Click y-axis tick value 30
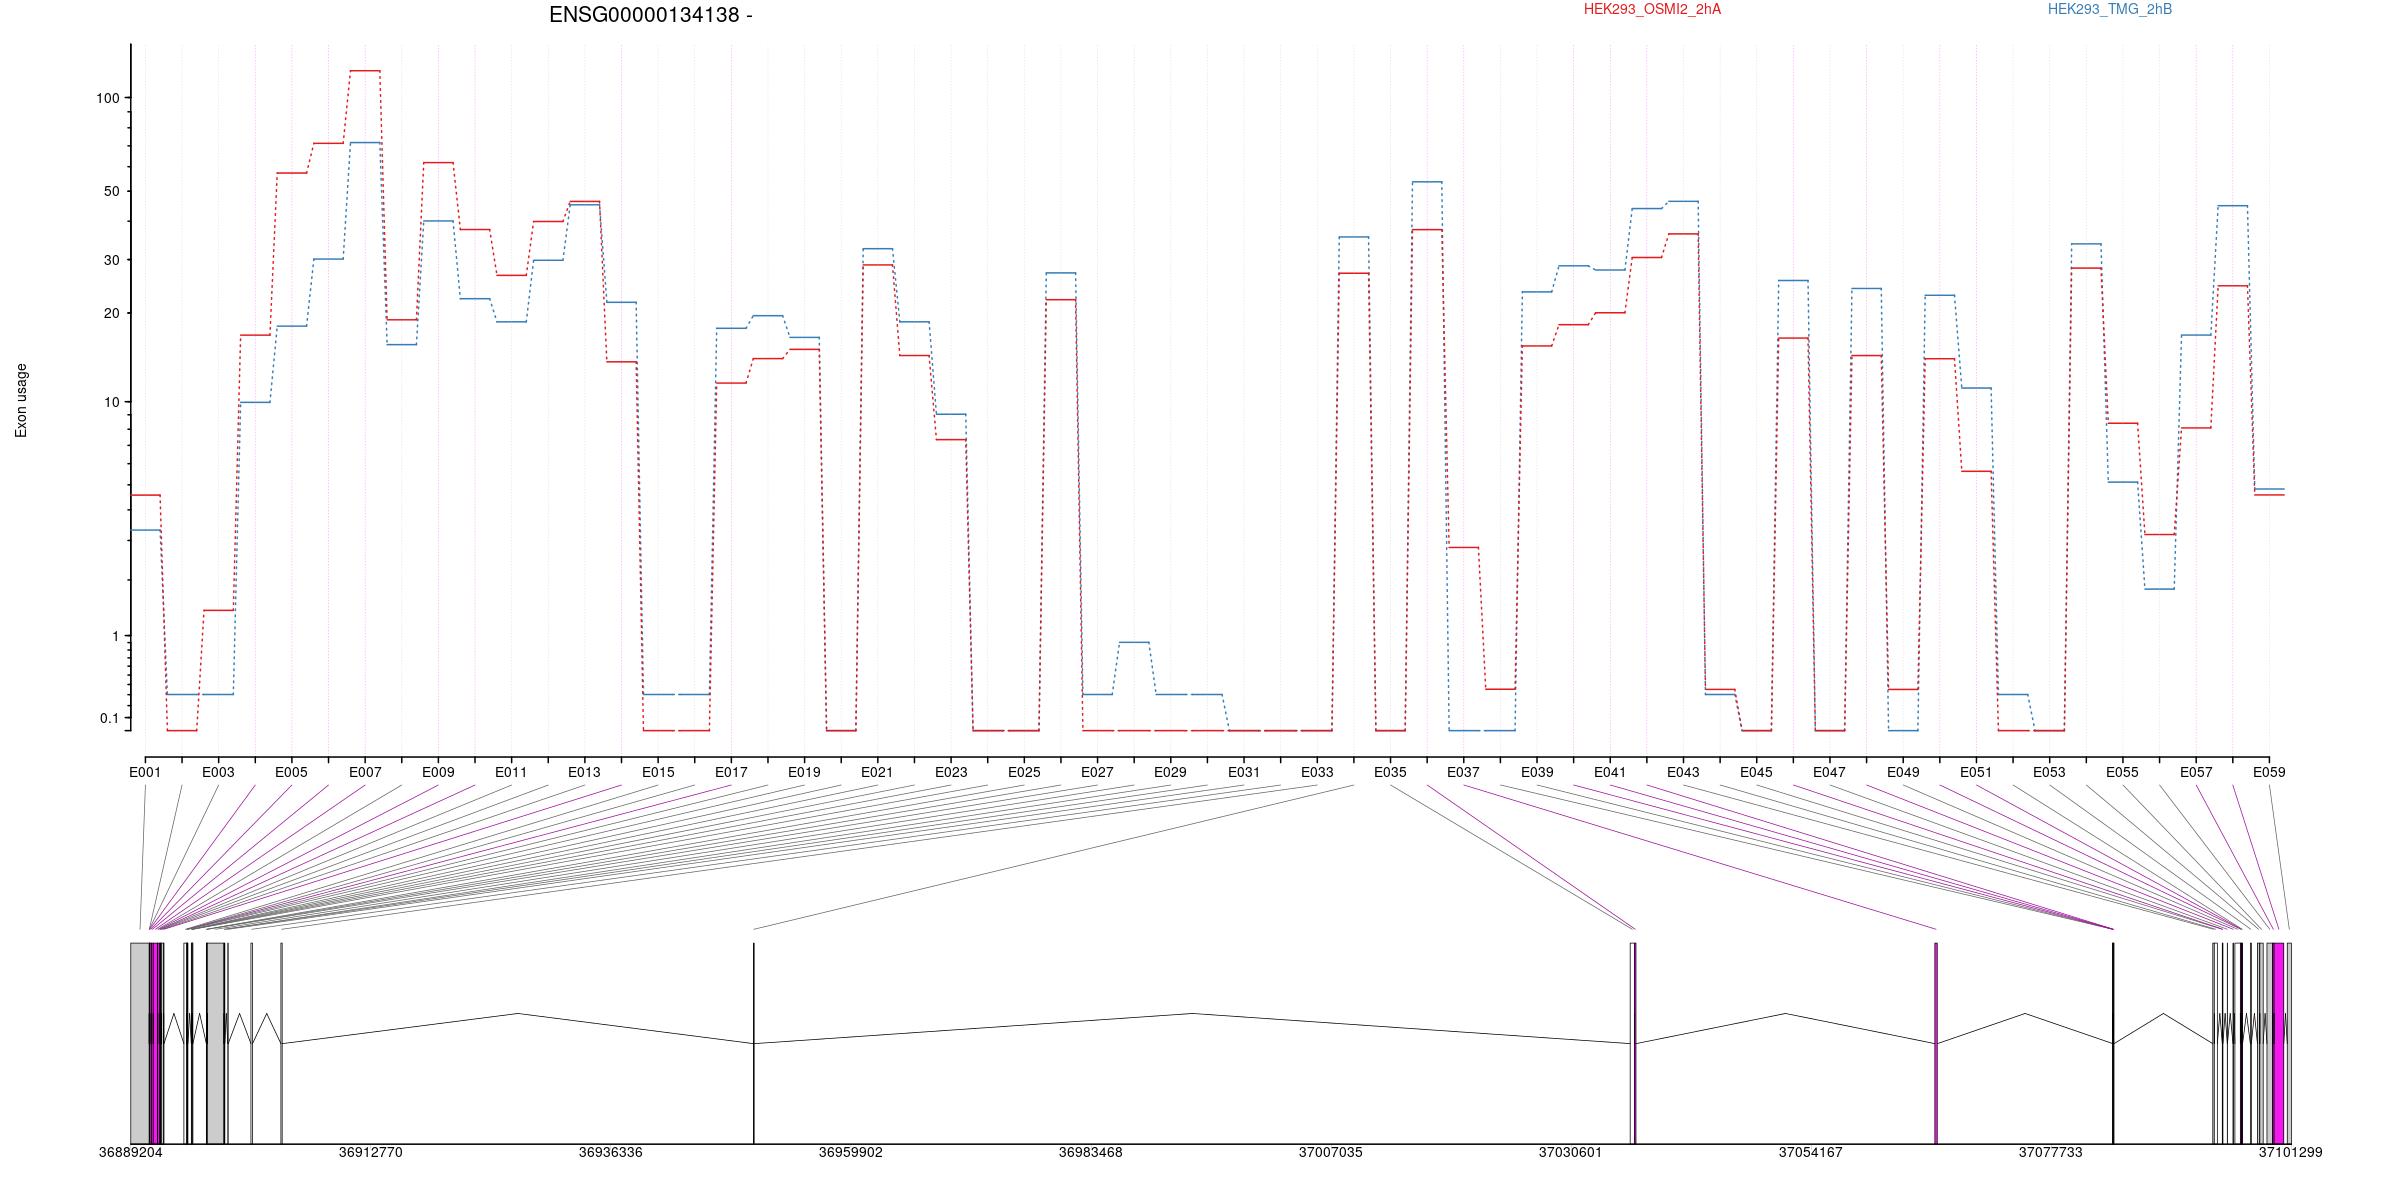 [111, 260]
